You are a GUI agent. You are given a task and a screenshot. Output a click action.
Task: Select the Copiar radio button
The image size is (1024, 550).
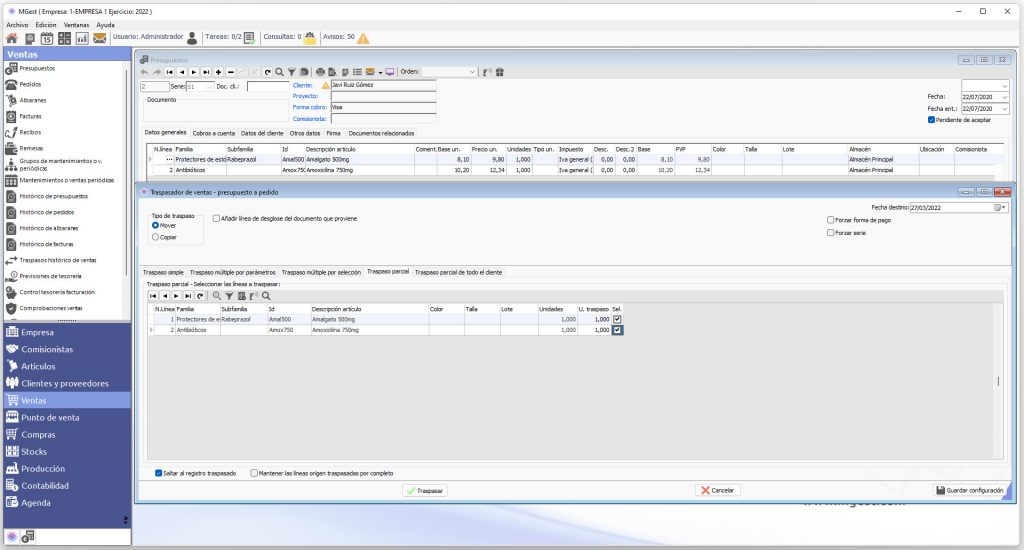click(155, 237)
